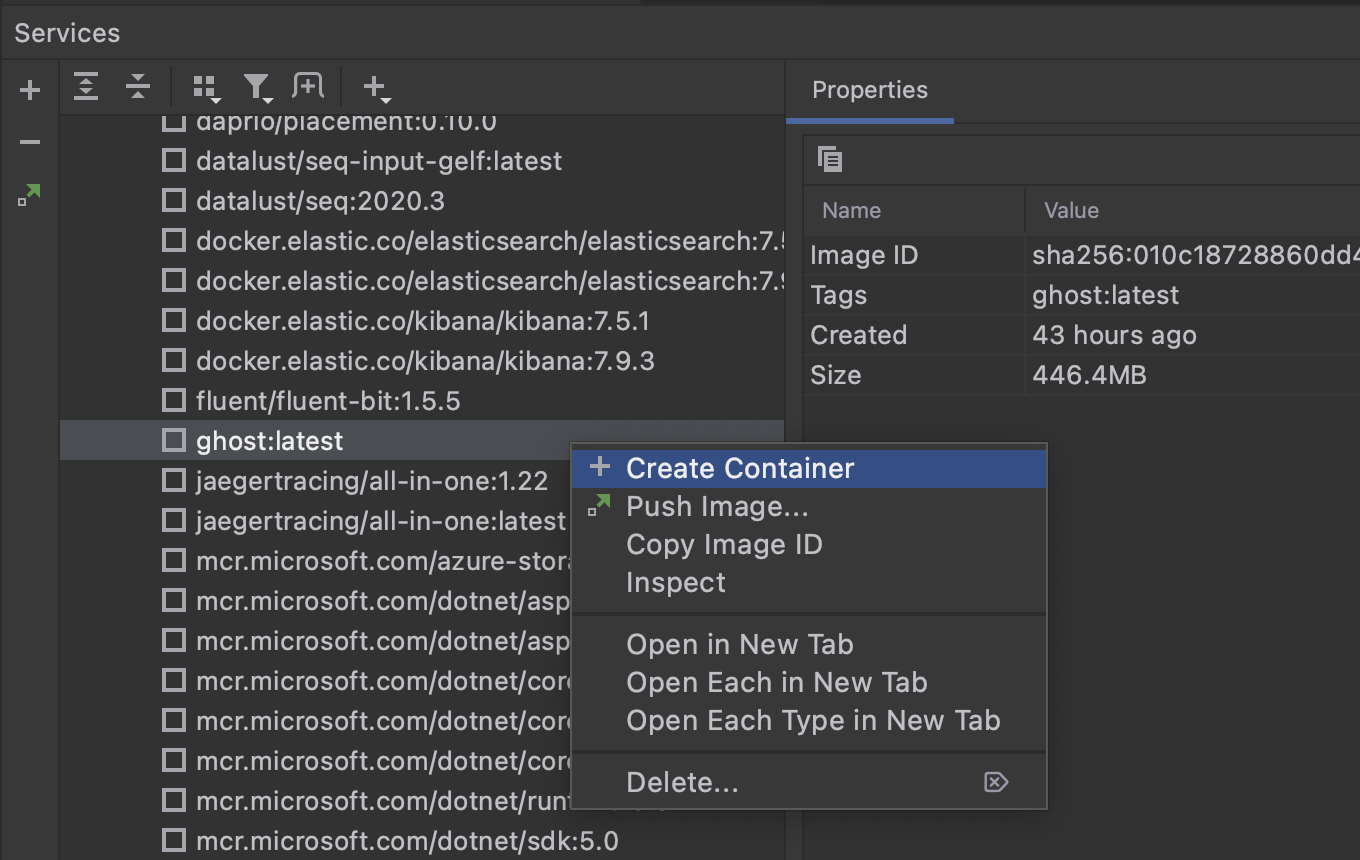Click the Open in New Tab toolbar icon
The width and height of the screenshot is (1360, 860).
click(308, 87)
